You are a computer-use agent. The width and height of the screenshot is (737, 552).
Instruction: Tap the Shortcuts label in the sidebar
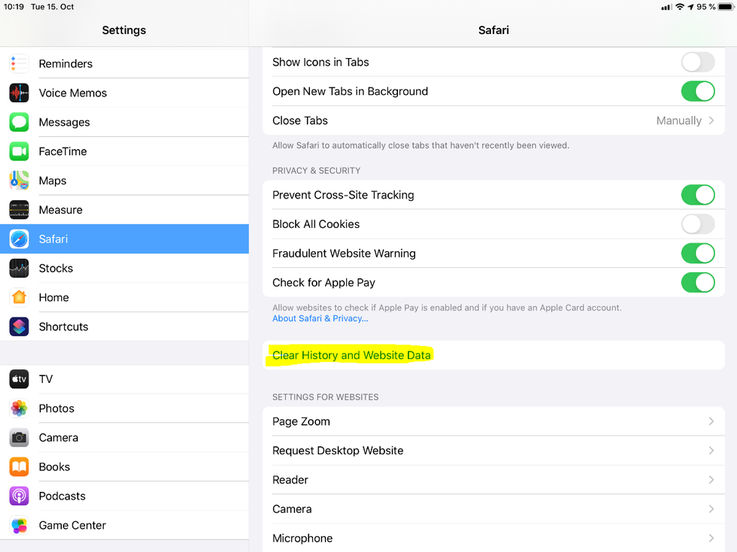63,326
